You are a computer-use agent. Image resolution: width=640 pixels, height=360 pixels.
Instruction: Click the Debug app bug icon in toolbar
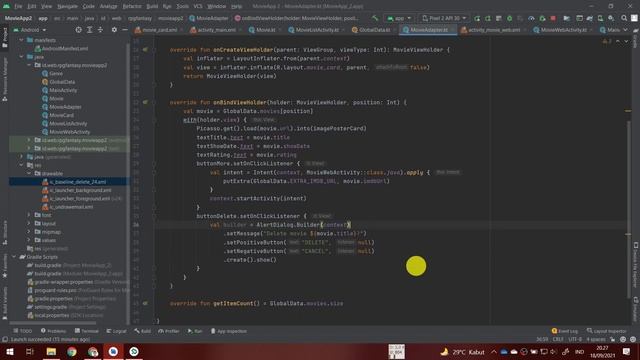click(x=509, y=18)
